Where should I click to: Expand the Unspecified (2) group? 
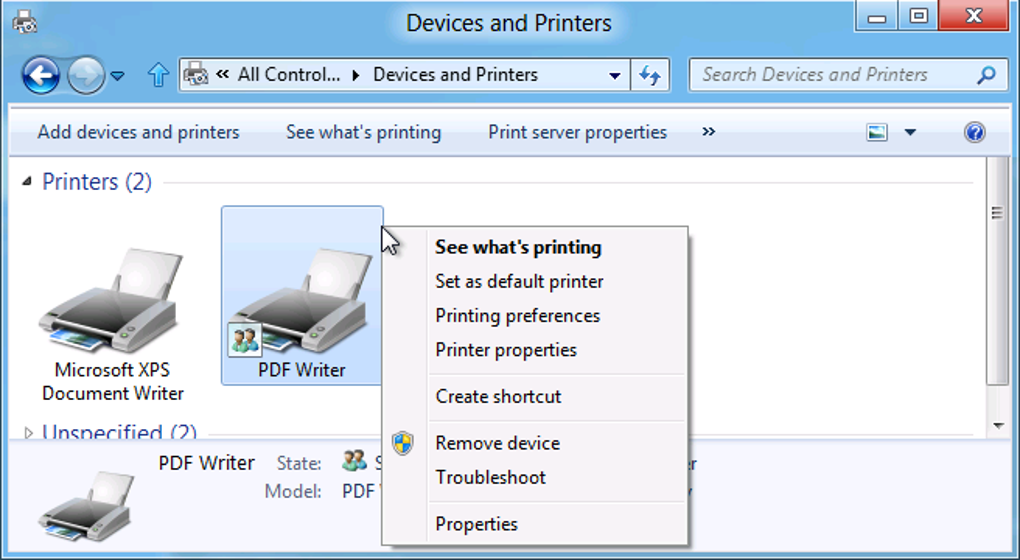28,433
